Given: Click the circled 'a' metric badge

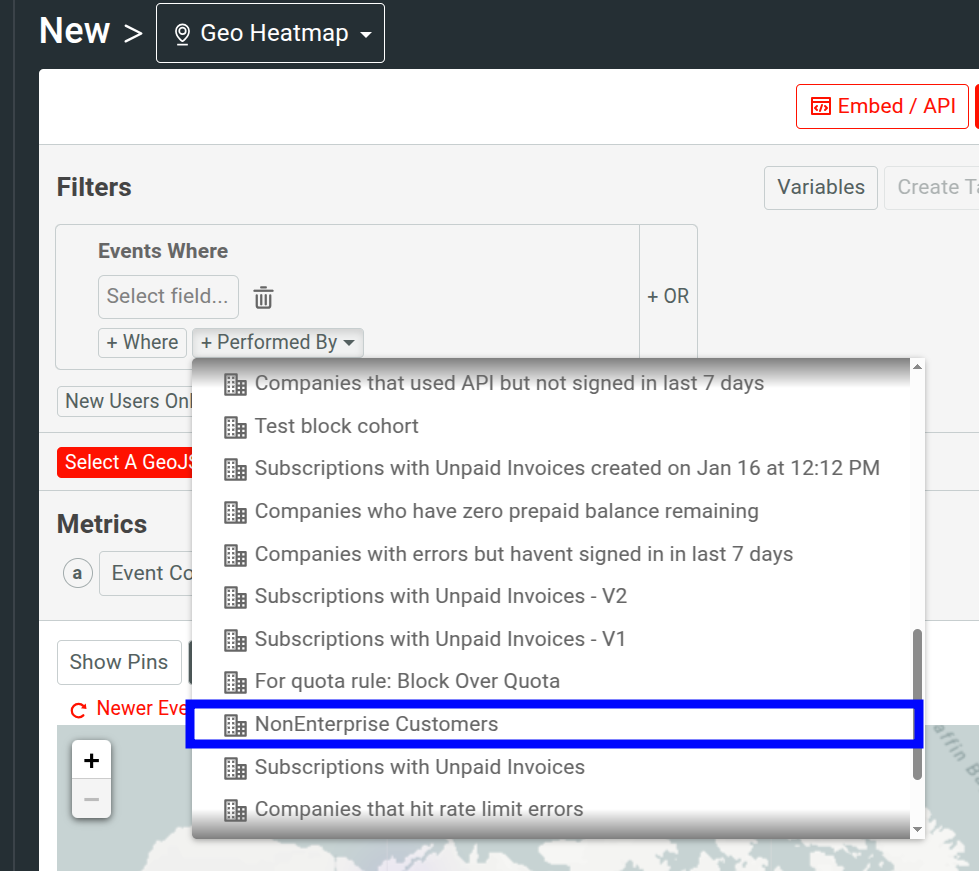Looking at the screenshot, I should coord(77,573).
